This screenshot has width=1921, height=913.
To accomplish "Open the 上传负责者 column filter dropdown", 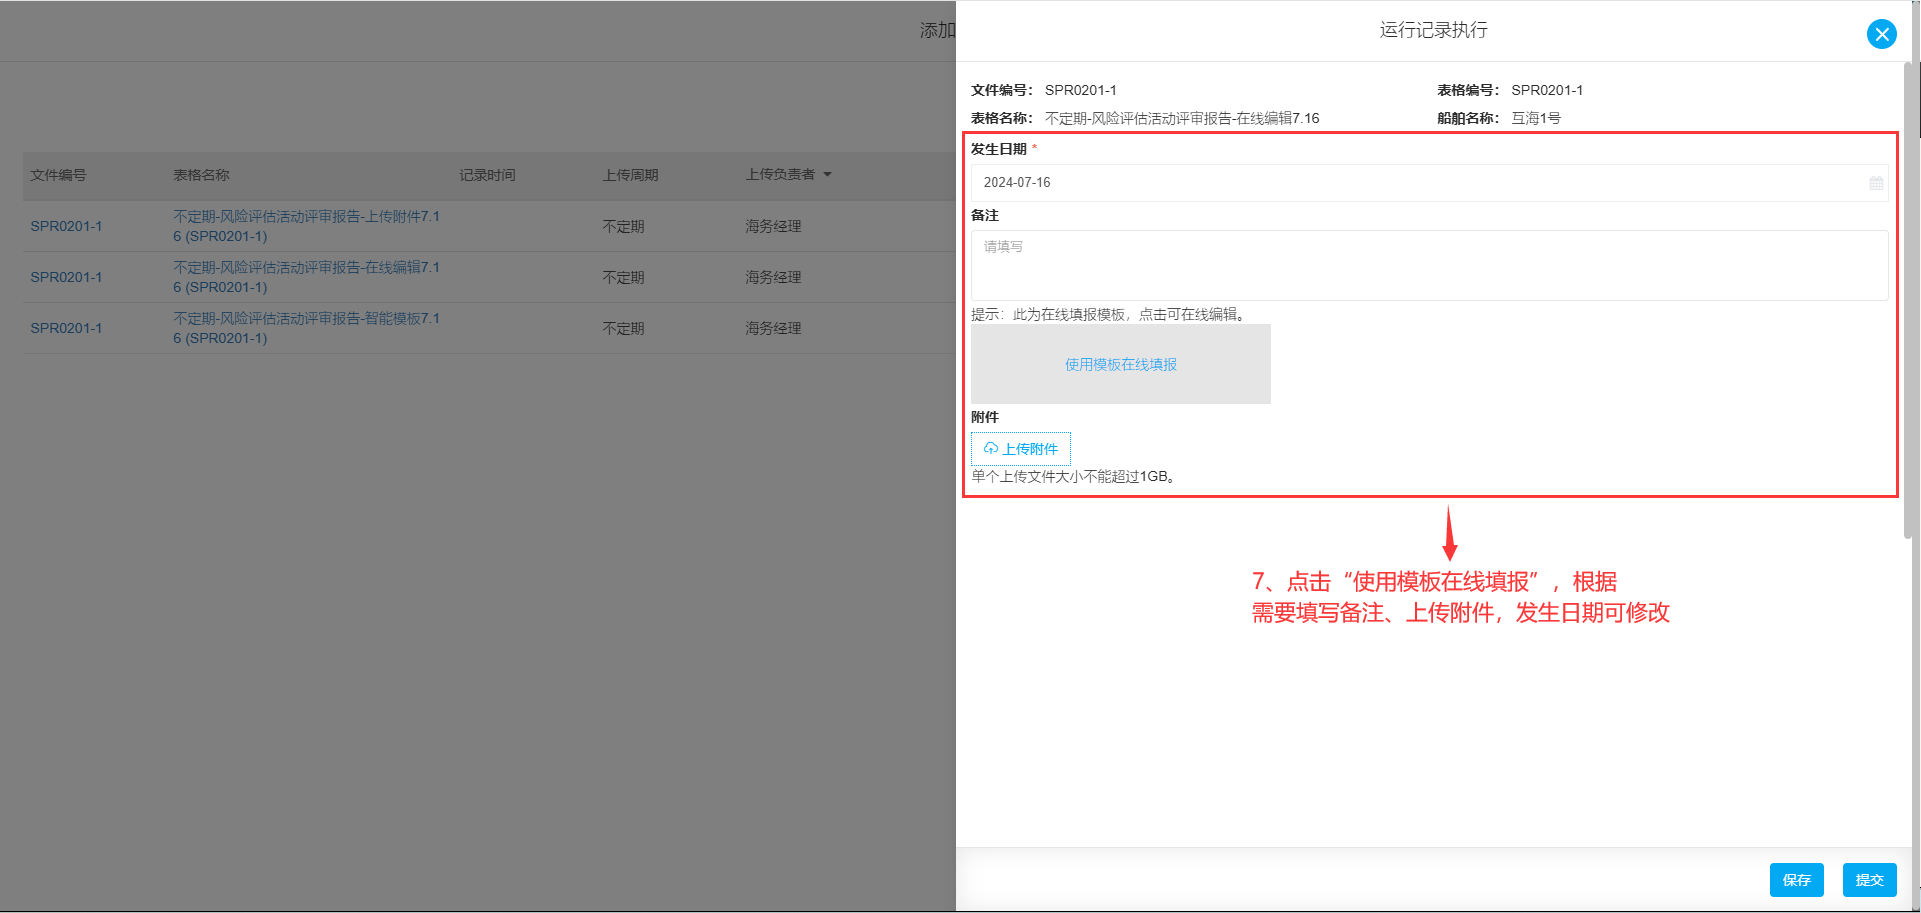I will (x=827, y=175).
